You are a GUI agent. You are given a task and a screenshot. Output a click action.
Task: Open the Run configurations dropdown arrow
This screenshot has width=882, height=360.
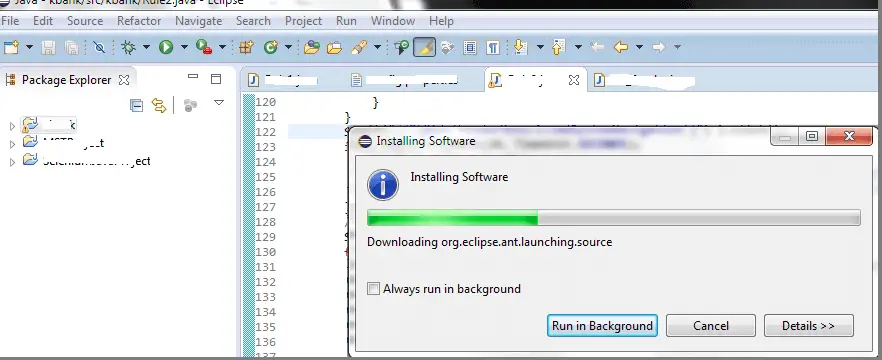click(183, 47)
